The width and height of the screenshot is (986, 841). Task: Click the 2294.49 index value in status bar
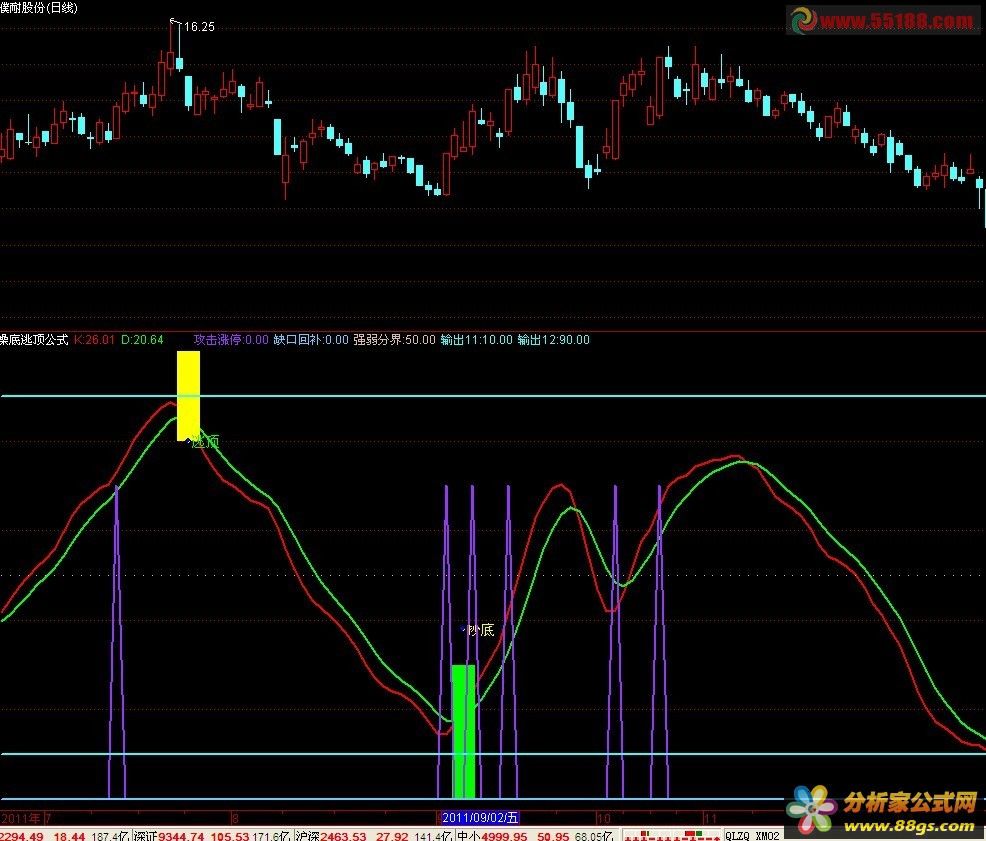pos(22,836)
